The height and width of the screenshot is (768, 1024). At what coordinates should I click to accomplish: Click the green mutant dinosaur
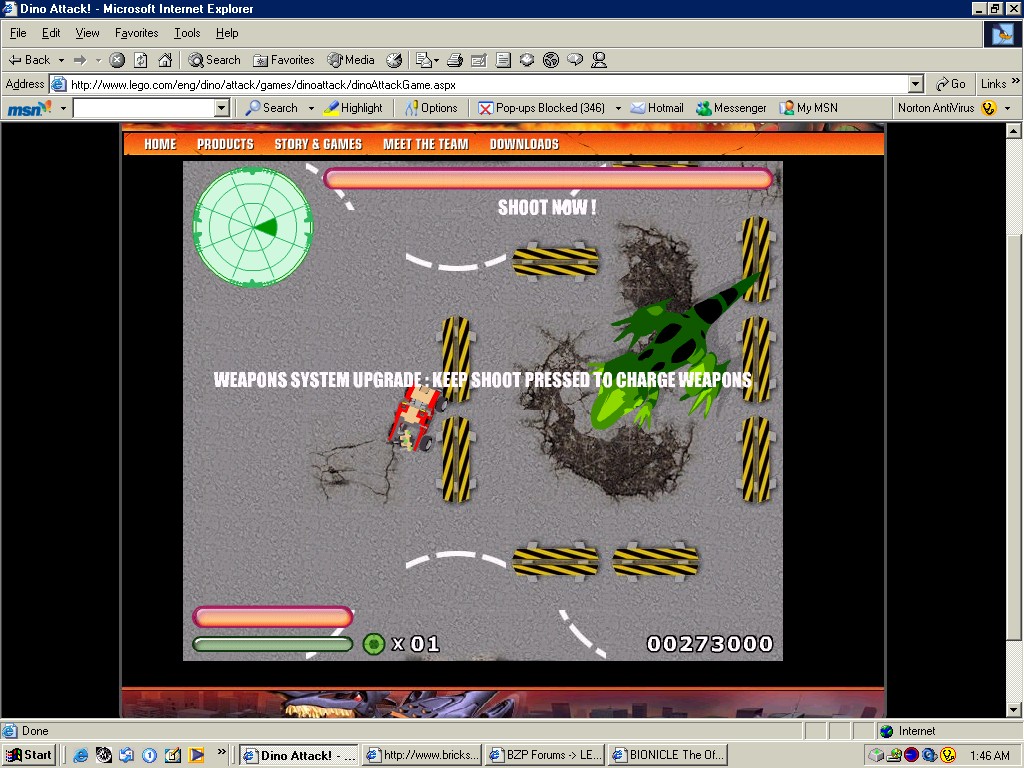click(666, 353)
